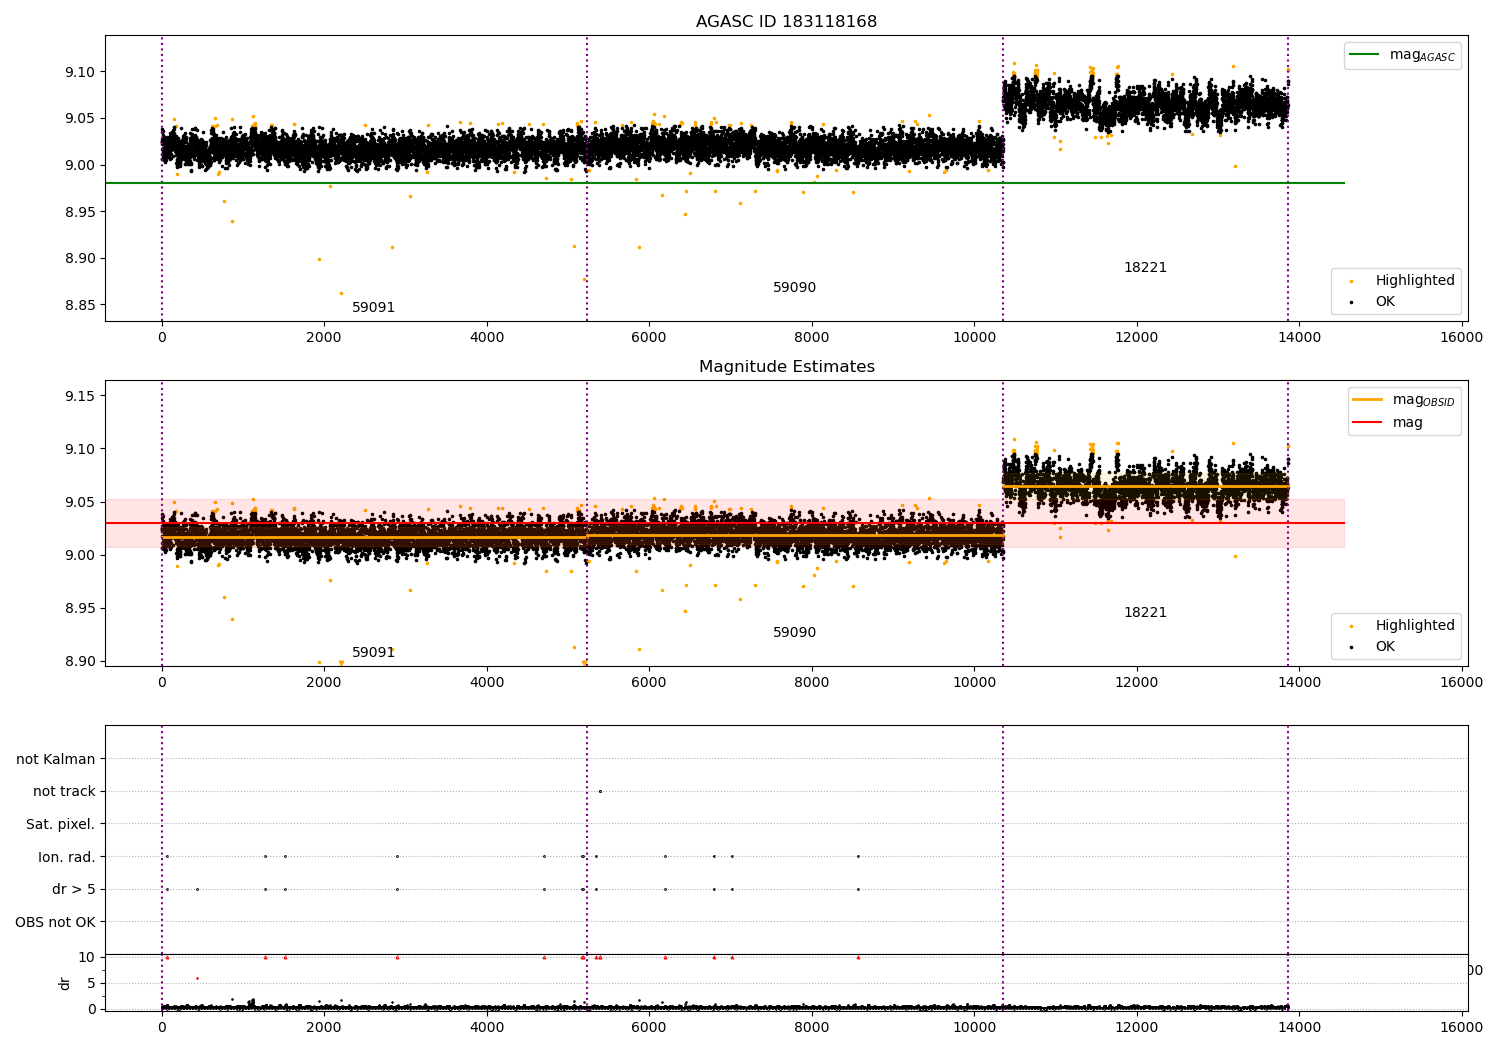This screenshot has width=1500, height=1050.
Task: Select 'Highlighted' in the Magnitude Estimates legend
Action: [1414, 626]
